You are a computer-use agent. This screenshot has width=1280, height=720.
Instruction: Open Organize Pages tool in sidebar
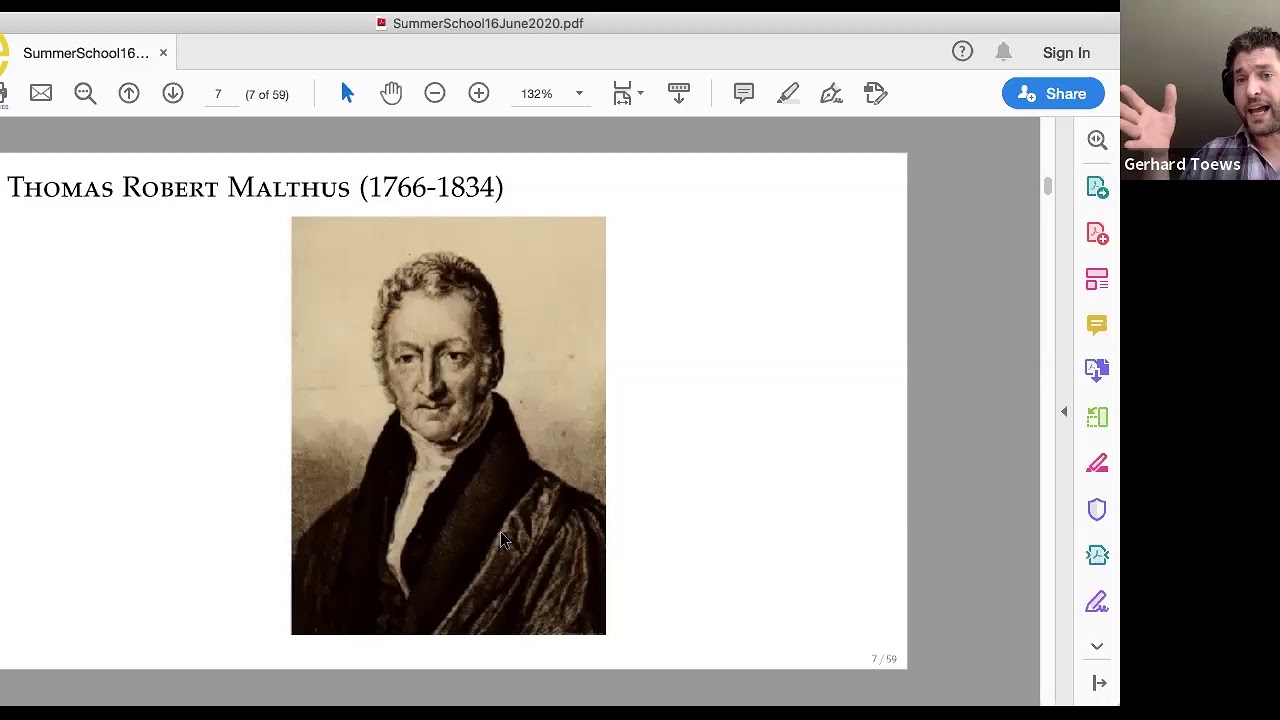pyautogui.click(x=1097, y=279)
